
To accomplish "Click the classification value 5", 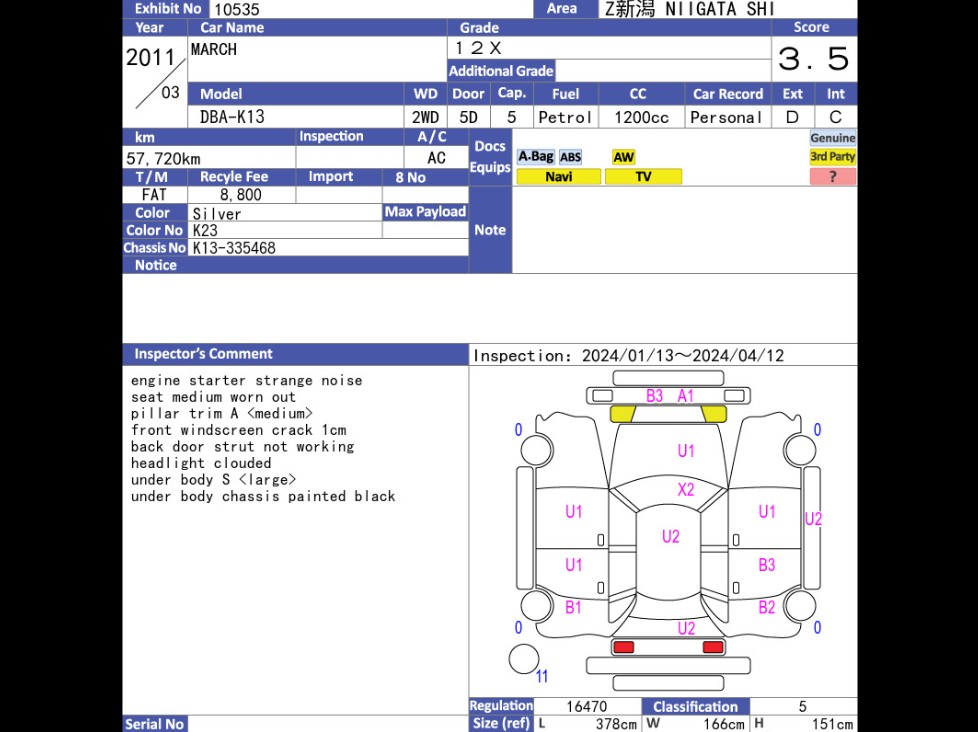I will pyautogui.click(x=802, y=706).
